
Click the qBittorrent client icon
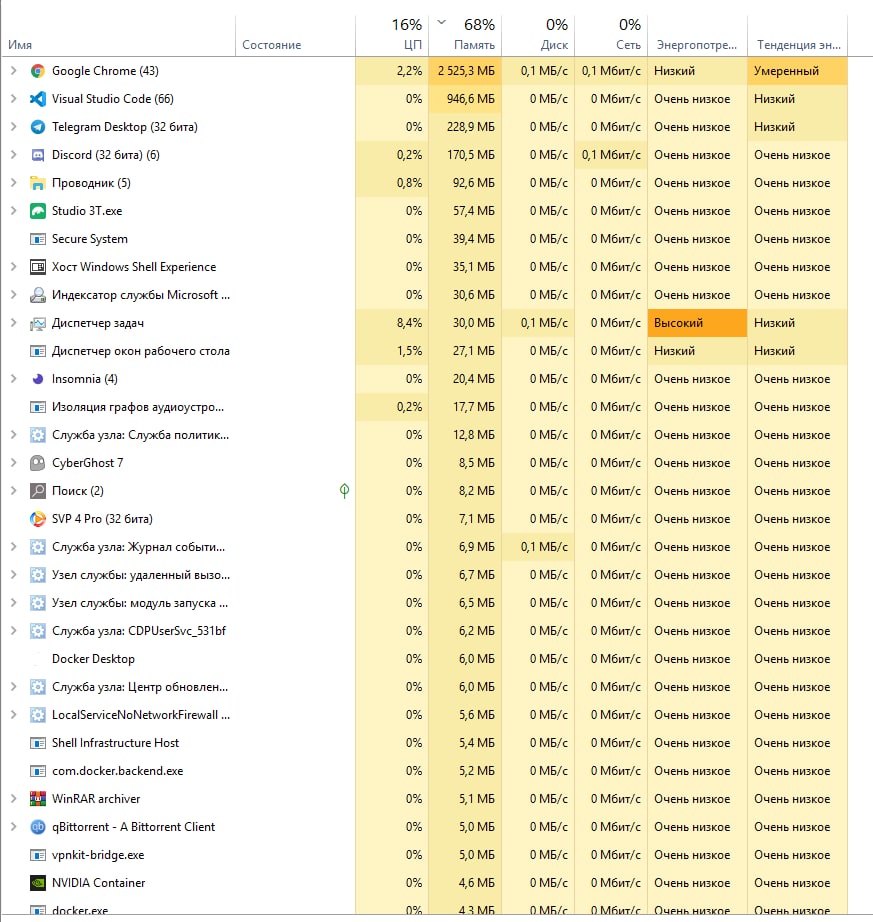pos(38,827)
